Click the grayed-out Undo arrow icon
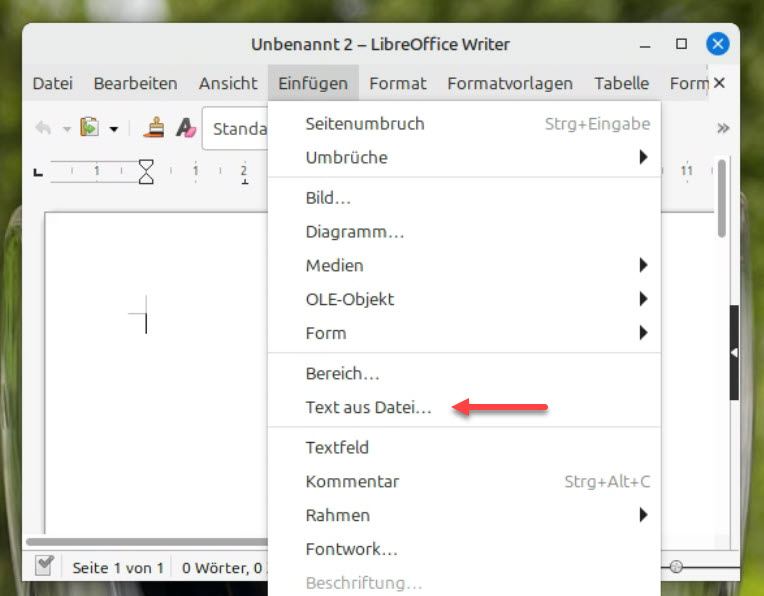The height and width of the screenshot is (596, 764). 43,128
